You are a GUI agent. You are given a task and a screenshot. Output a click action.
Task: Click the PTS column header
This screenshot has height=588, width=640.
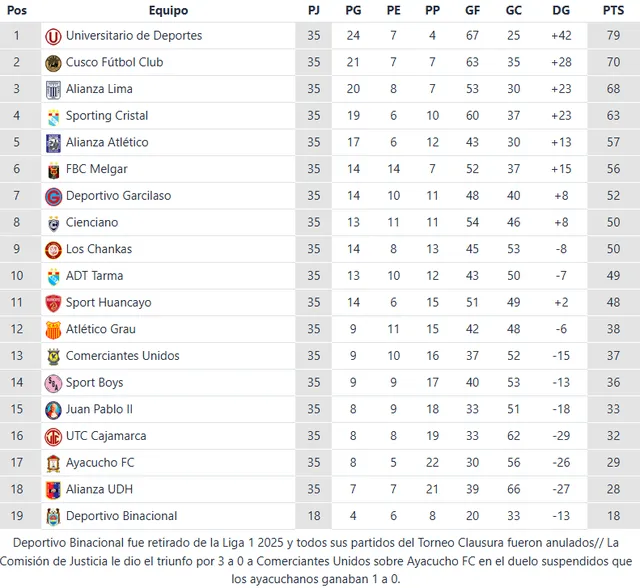point(612,10)
